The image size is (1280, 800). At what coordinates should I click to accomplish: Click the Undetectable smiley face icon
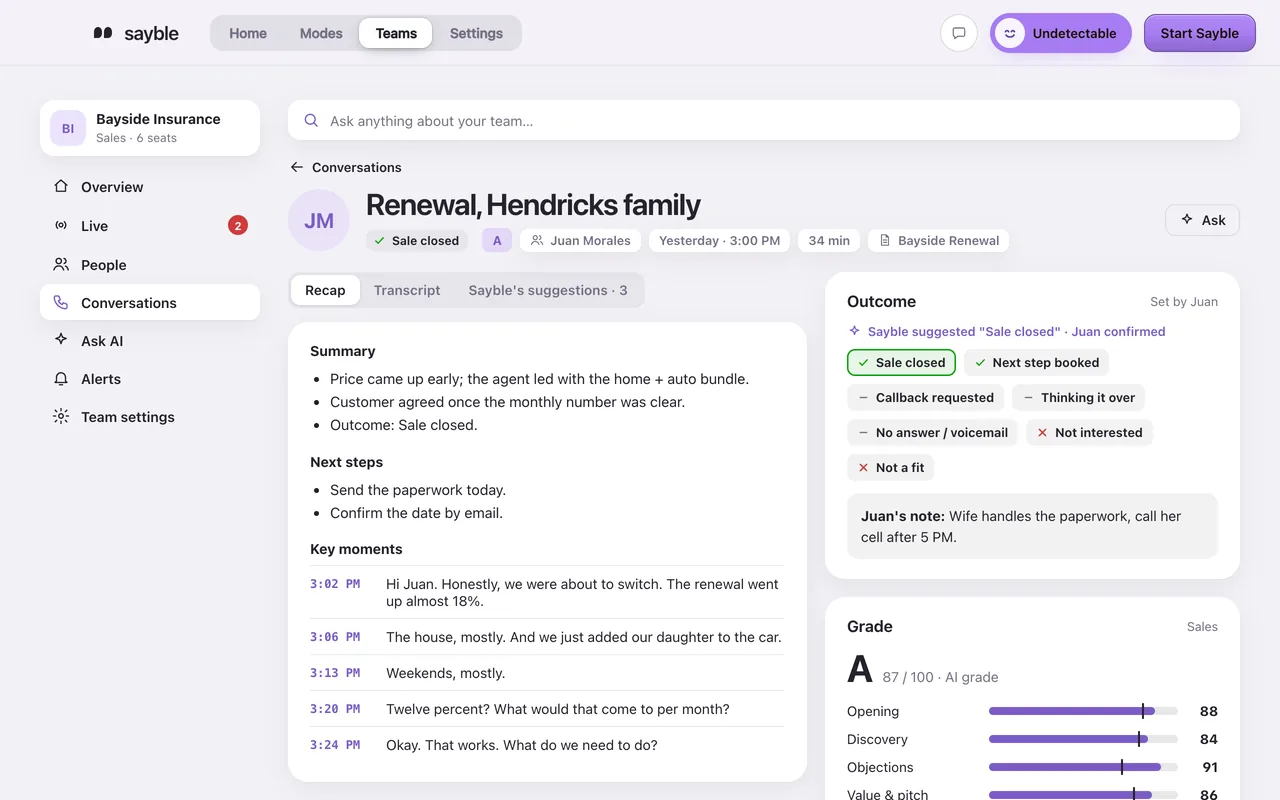(1010, 33)
